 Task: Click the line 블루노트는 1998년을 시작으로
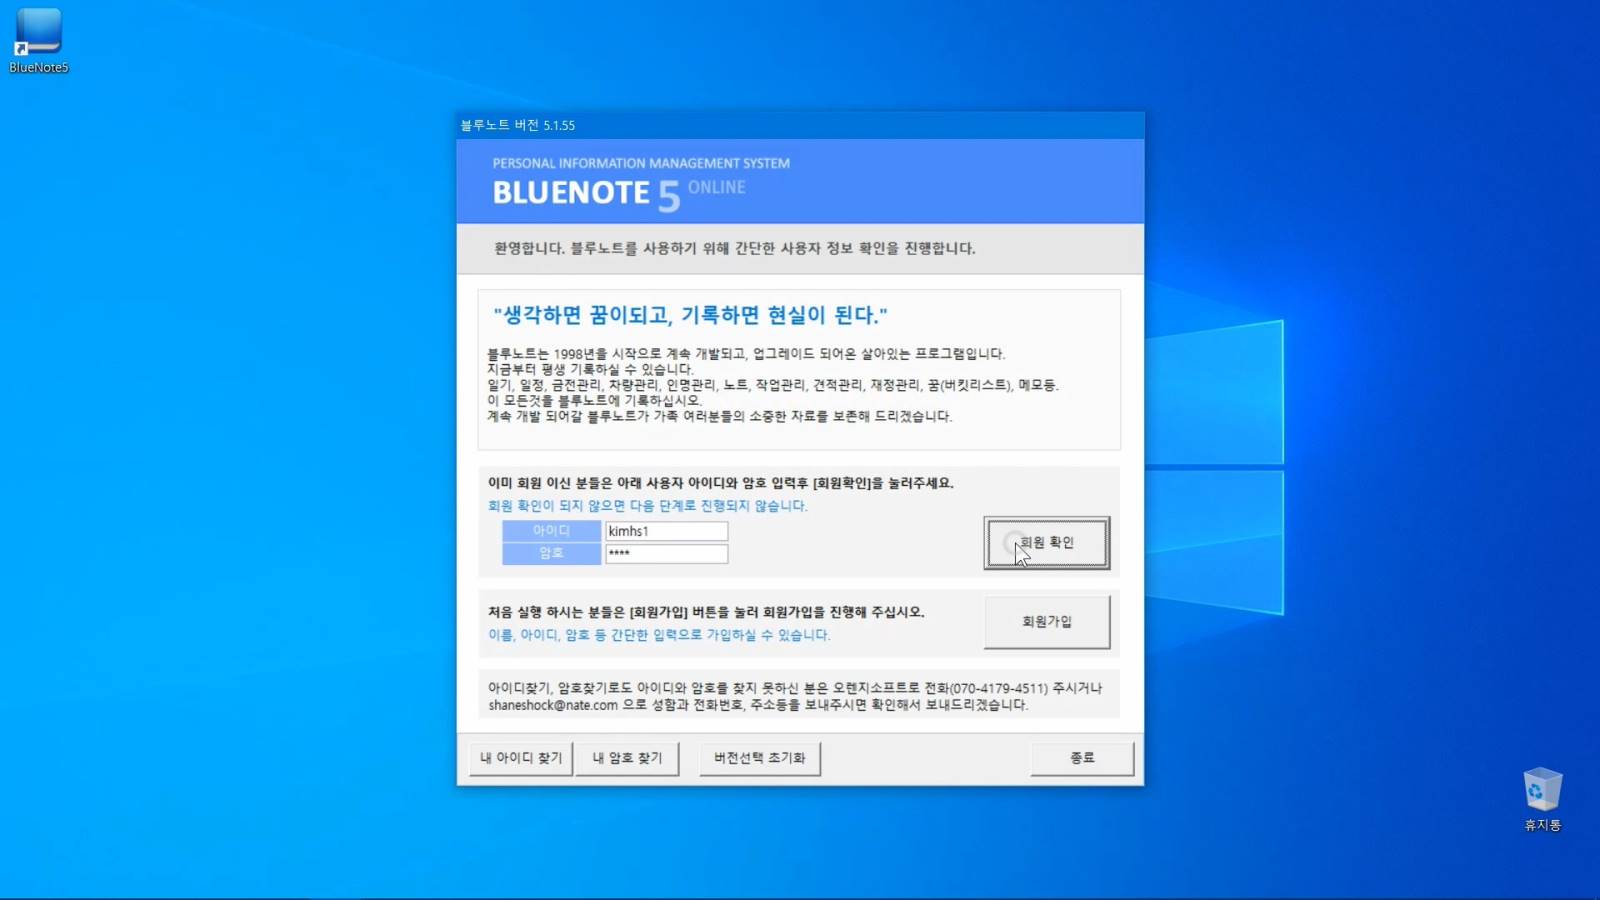(x=746, y=354)
